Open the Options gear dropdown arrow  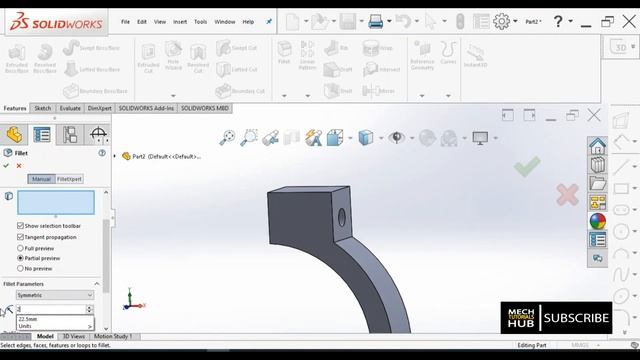point(516,21)
